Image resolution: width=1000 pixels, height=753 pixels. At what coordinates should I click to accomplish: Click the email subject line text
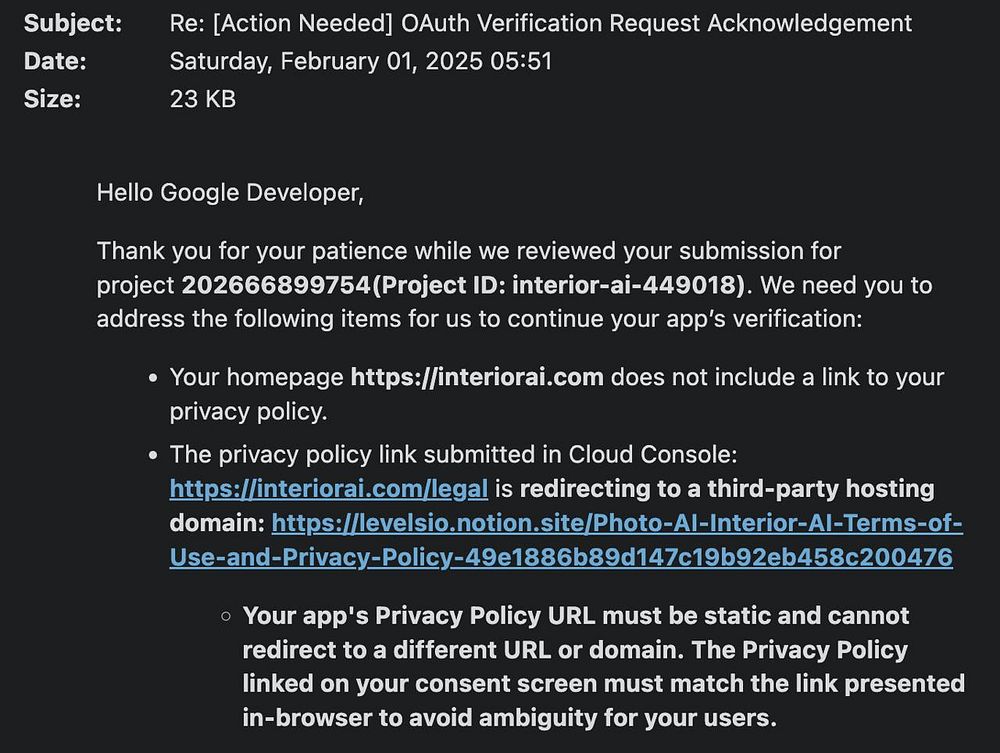pyautogui.click(x=540, y=23)
